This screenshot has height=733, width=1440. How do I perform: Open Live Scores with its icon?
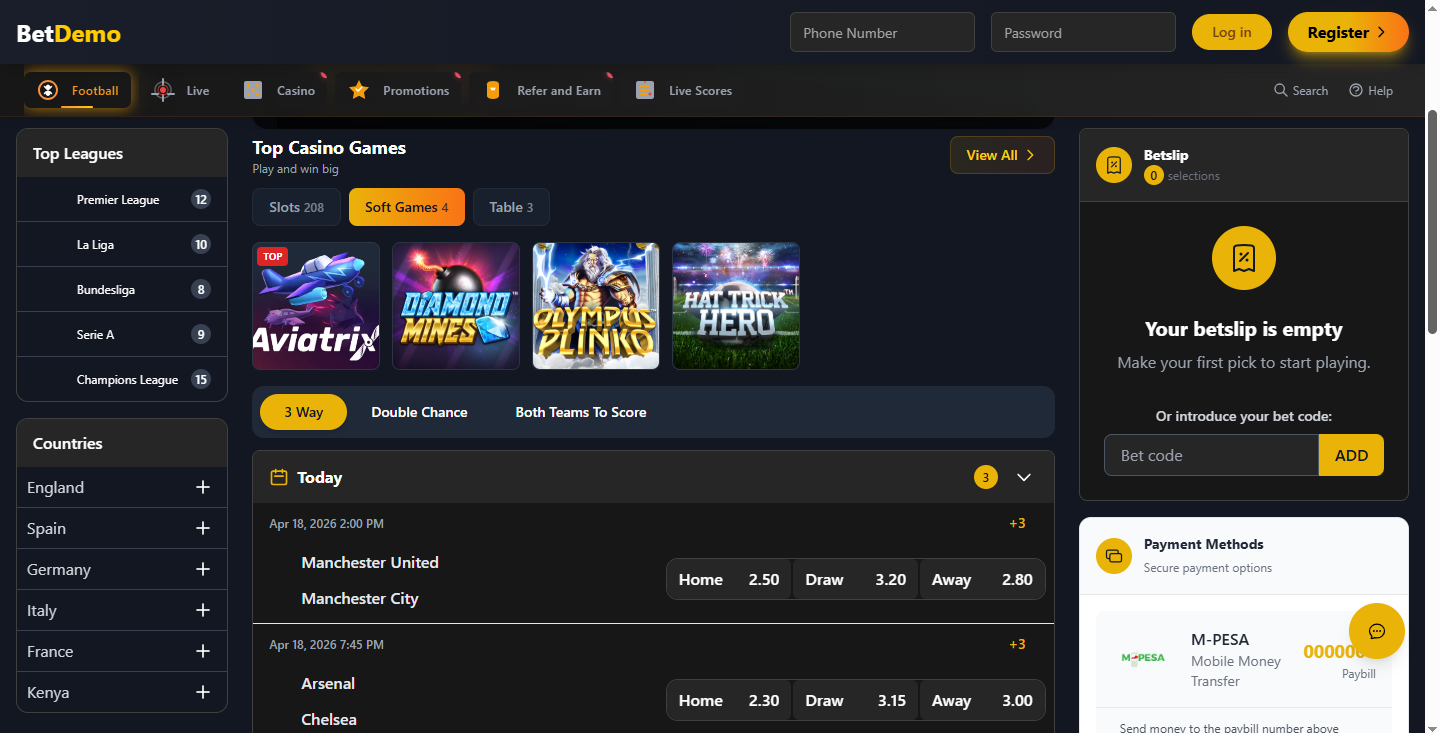pyautogui.click(x=645, y=89)
